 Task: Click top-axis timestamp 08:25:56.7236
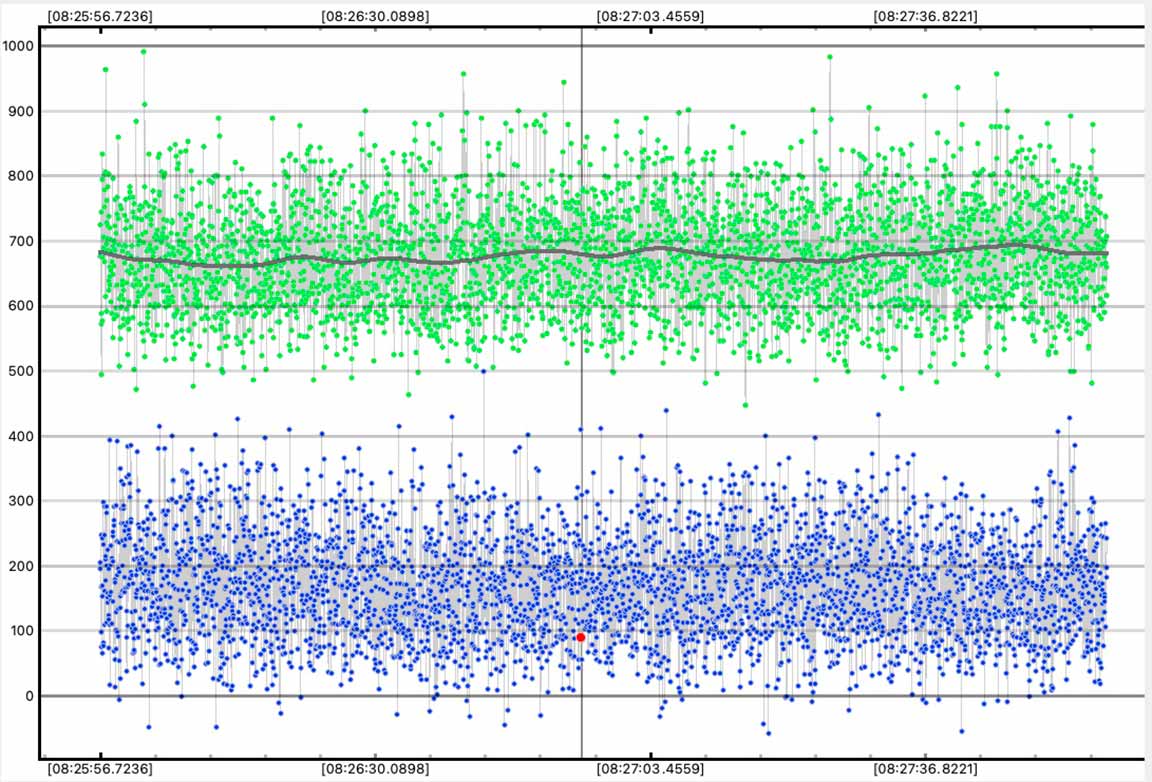(100, 16)
